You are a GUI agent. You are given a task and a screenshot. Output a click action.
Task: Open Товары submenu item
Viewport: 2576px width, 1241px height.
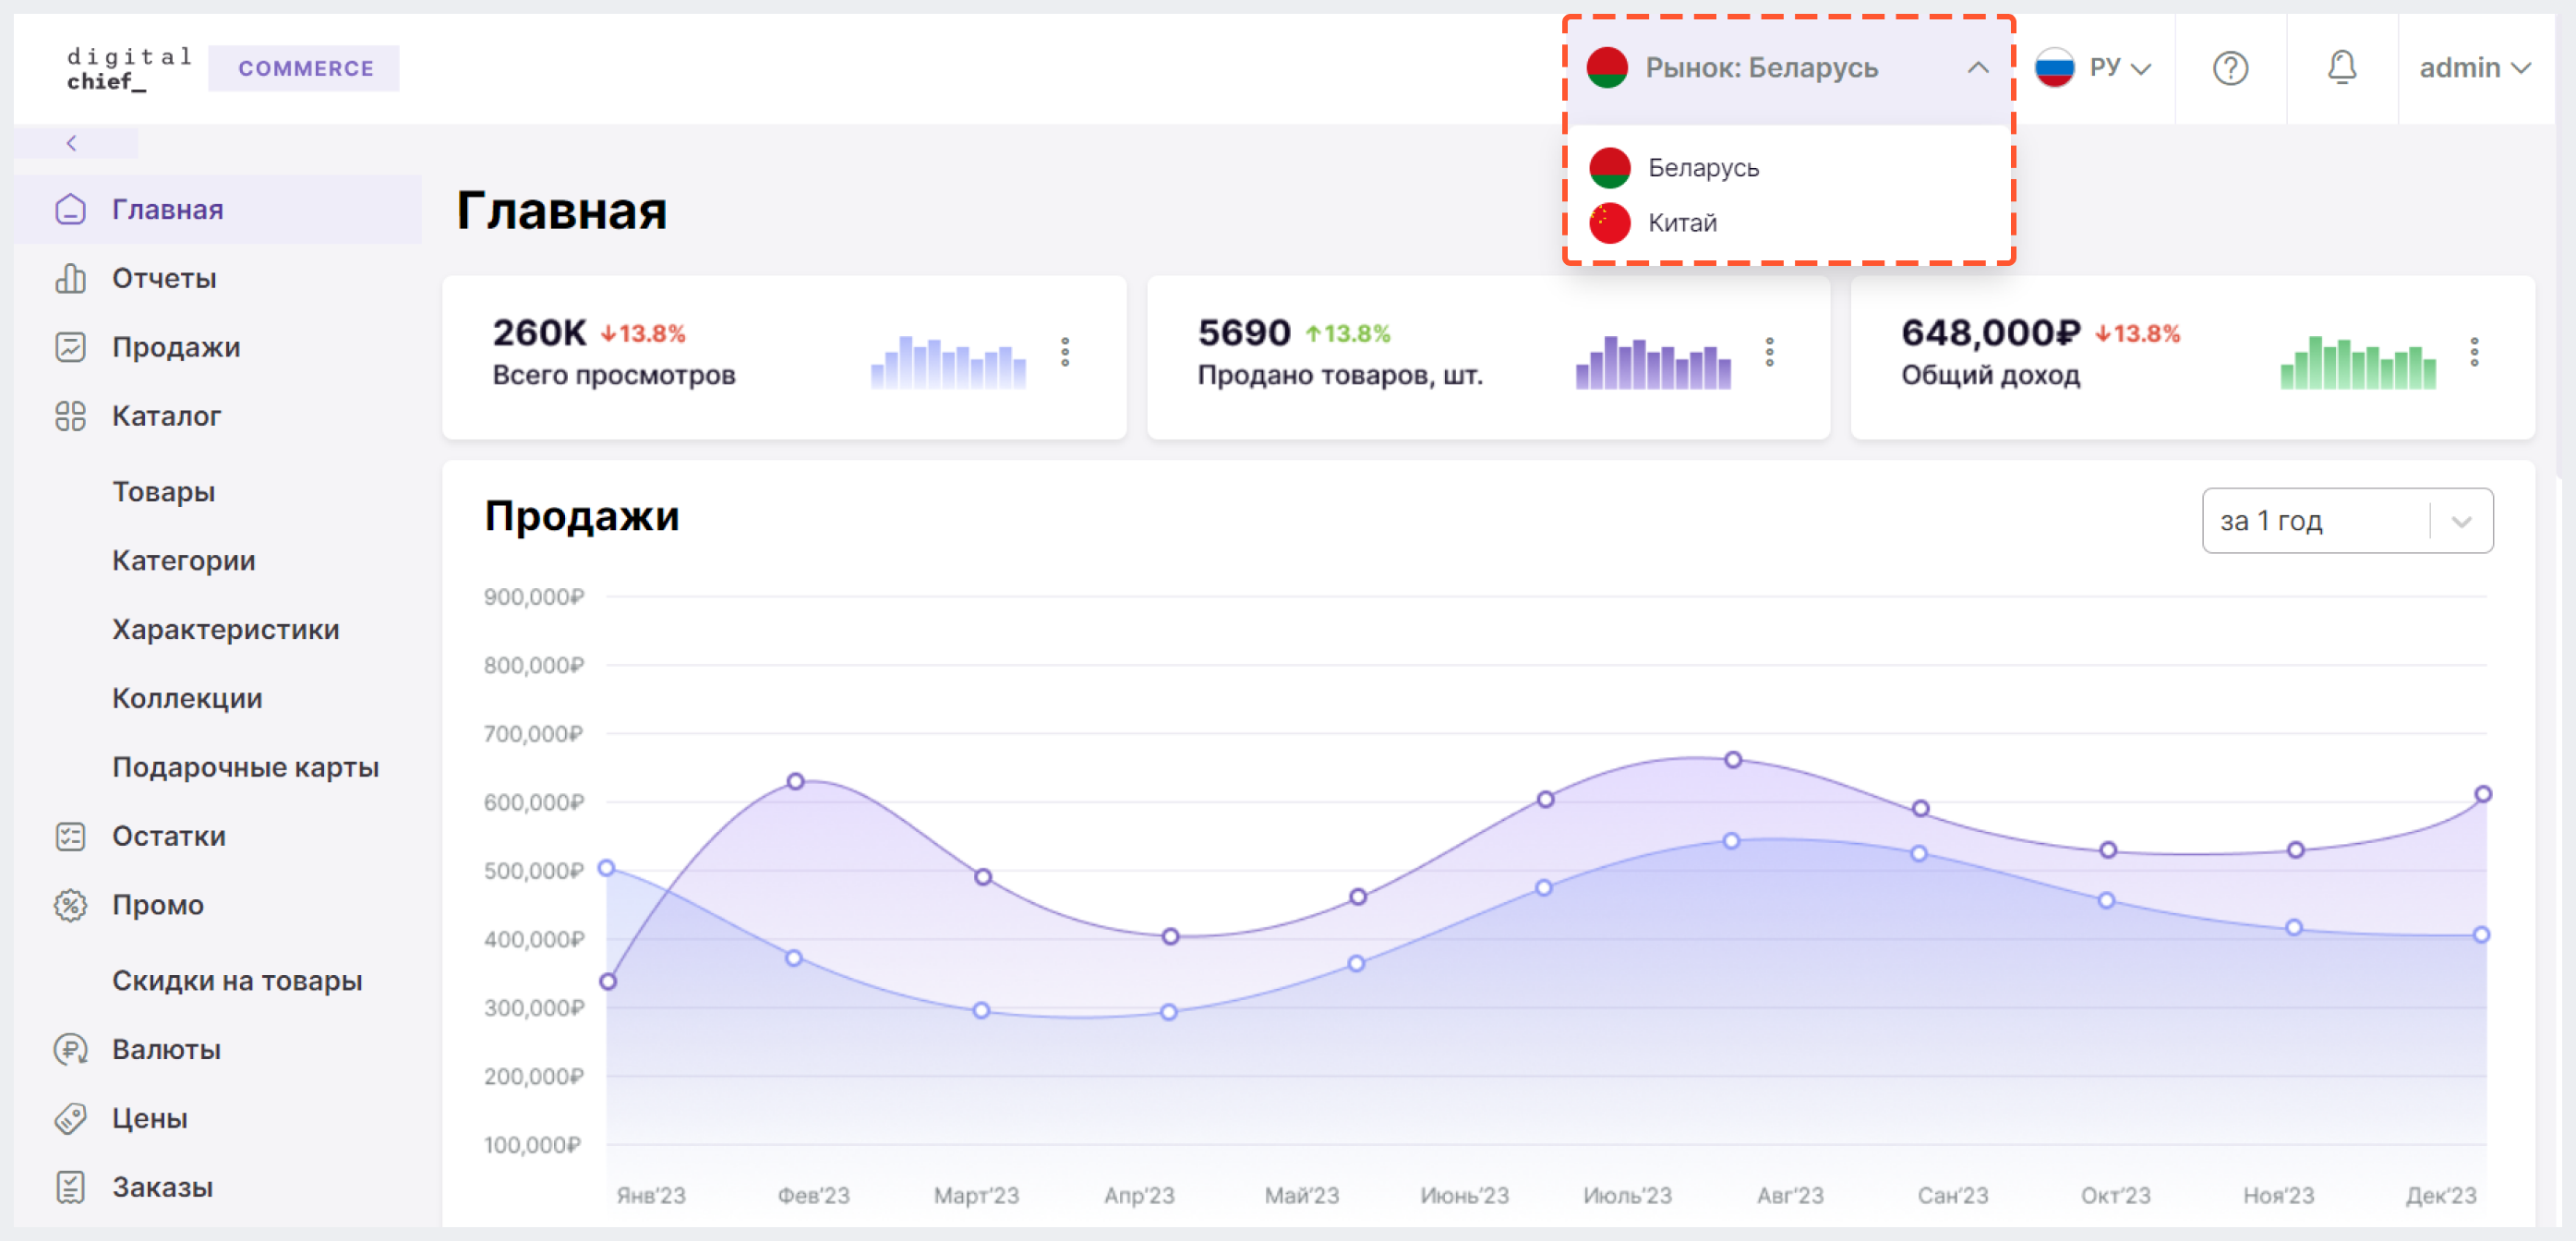(x=163, y=492)
